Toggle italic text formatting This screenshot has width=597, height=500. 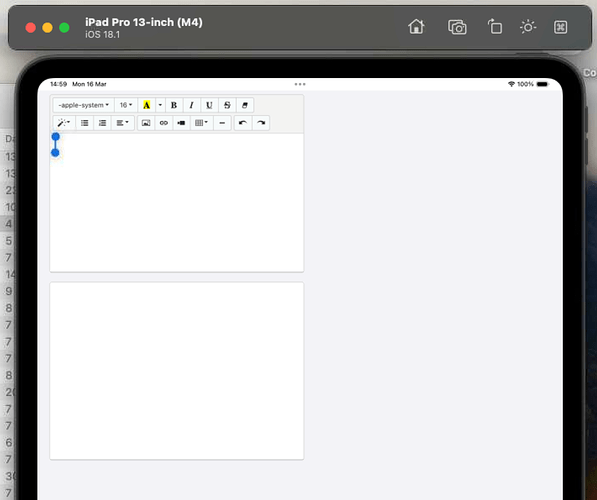tap(192, 105)
